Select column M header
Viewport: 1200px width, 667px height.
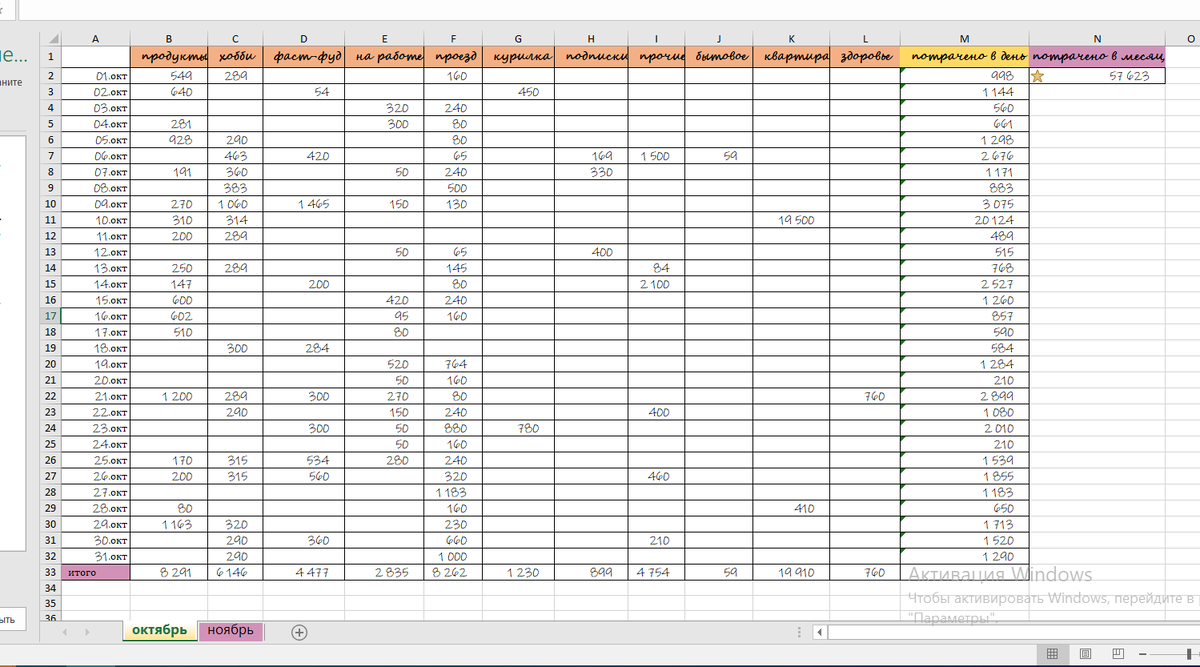965,38
